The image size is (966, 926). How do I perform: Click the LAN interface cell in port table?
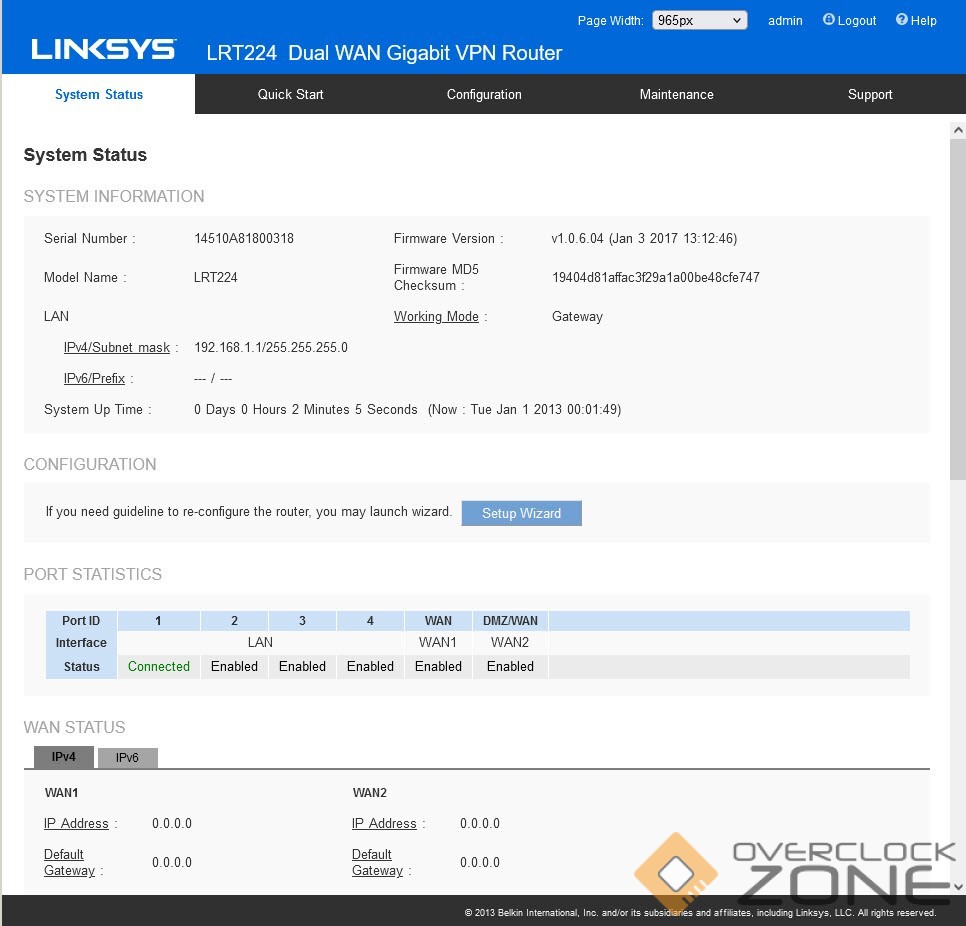click(x=260, y=642)
